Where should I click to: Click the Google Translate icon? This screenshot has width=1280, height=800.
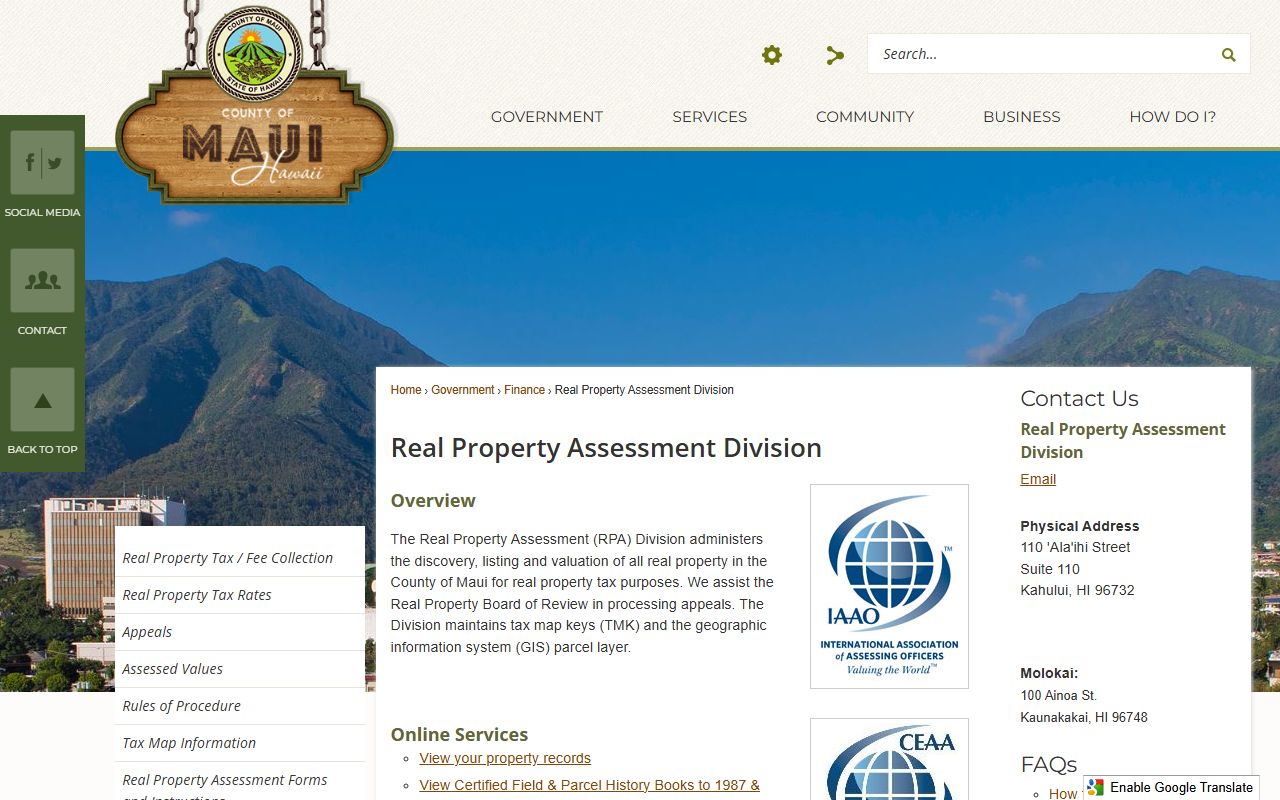[x=1096, y=787]
